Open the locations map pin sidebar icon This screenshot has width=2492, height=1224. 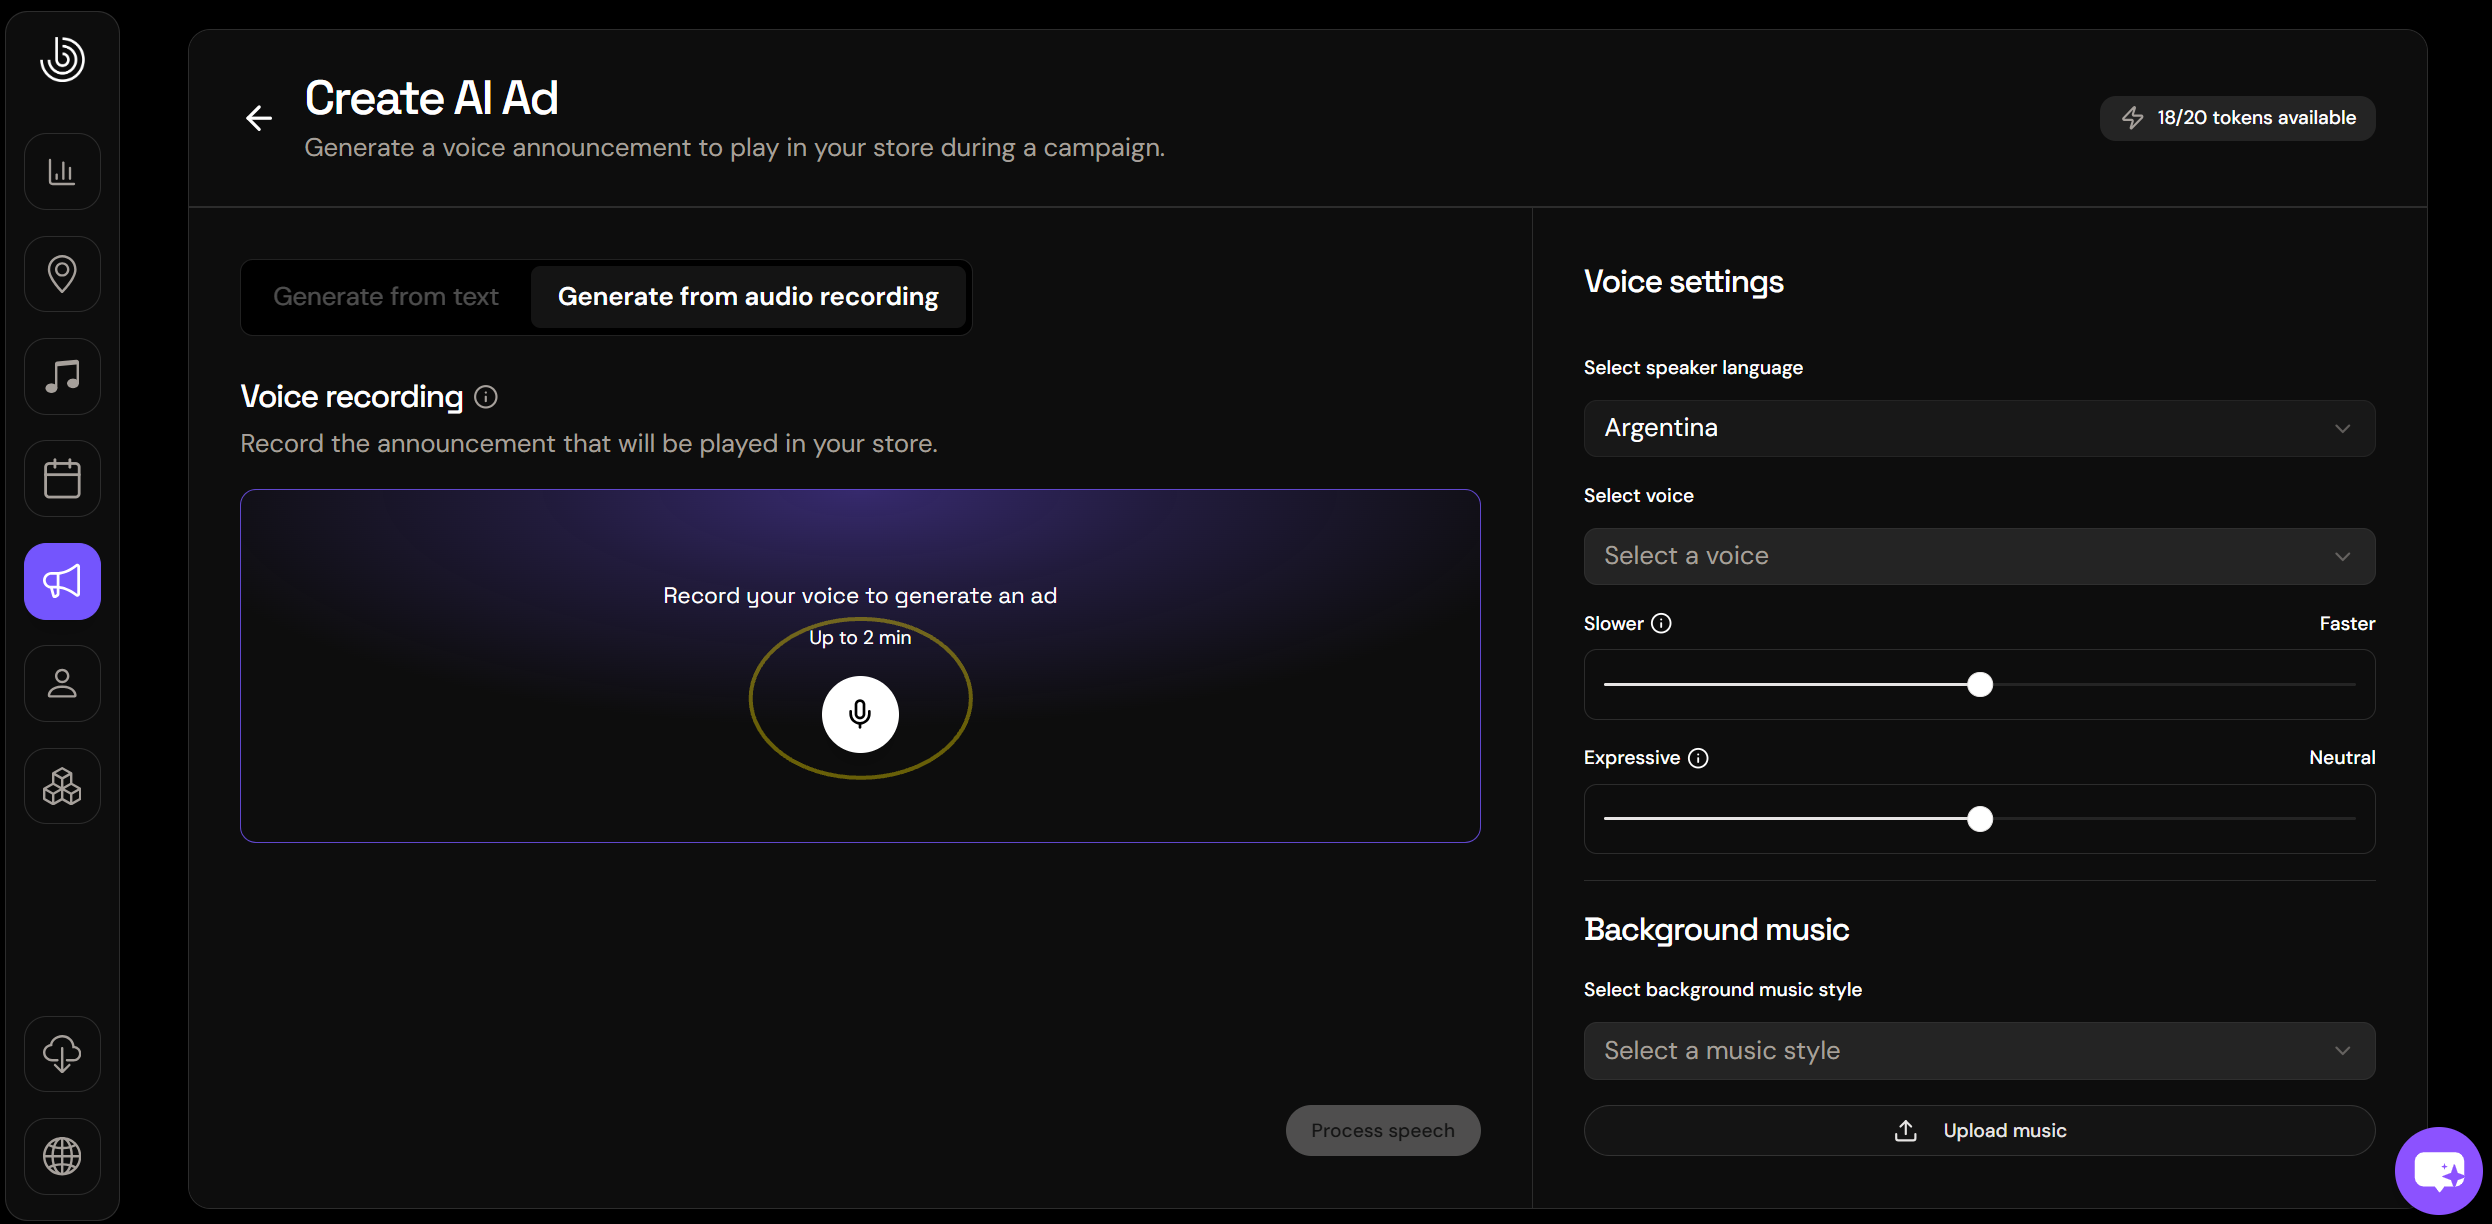click(x=62, y=274)
